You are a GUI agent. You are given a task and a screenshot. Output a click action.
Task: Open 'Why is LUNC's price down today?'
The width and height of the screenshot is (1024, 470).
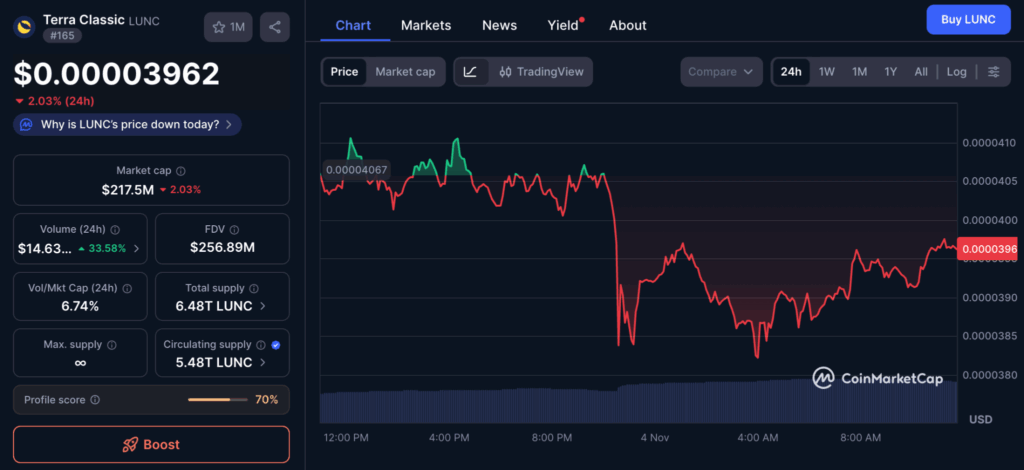click(x=127, y=125)
